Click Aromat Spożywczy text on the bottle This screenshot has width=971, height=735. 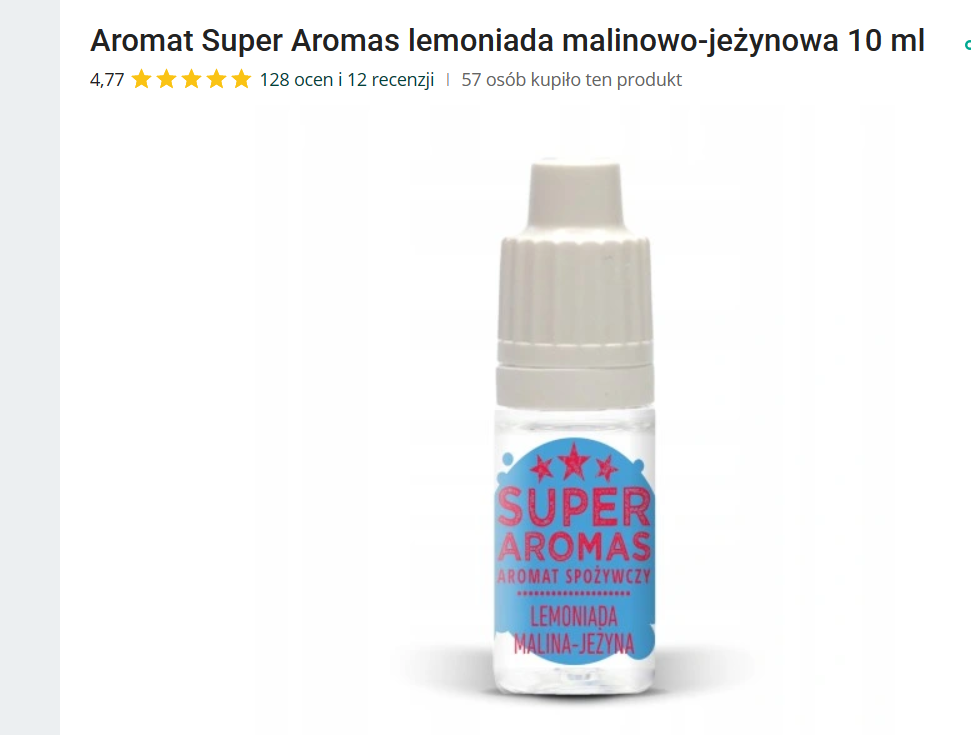point(573,576)
